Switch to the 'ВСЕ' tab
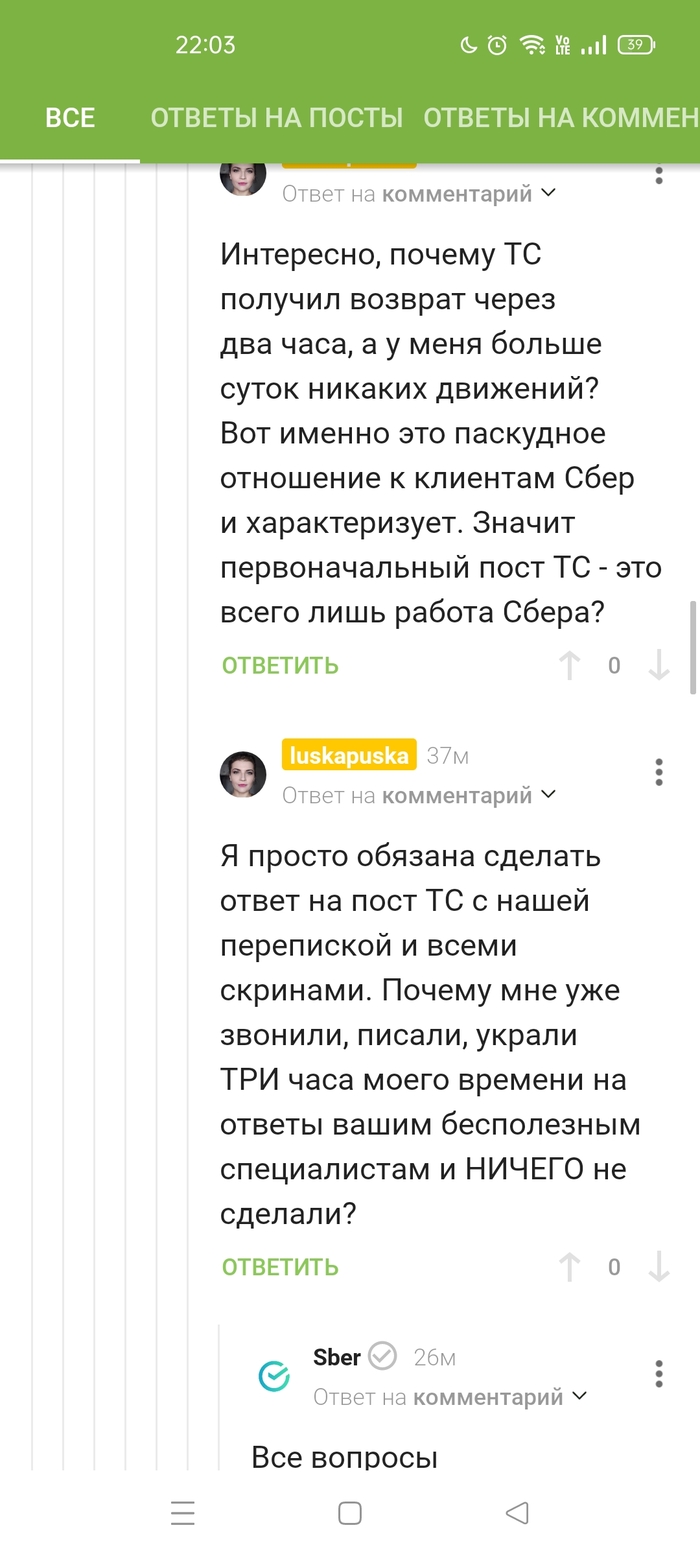 pos(70,118)
